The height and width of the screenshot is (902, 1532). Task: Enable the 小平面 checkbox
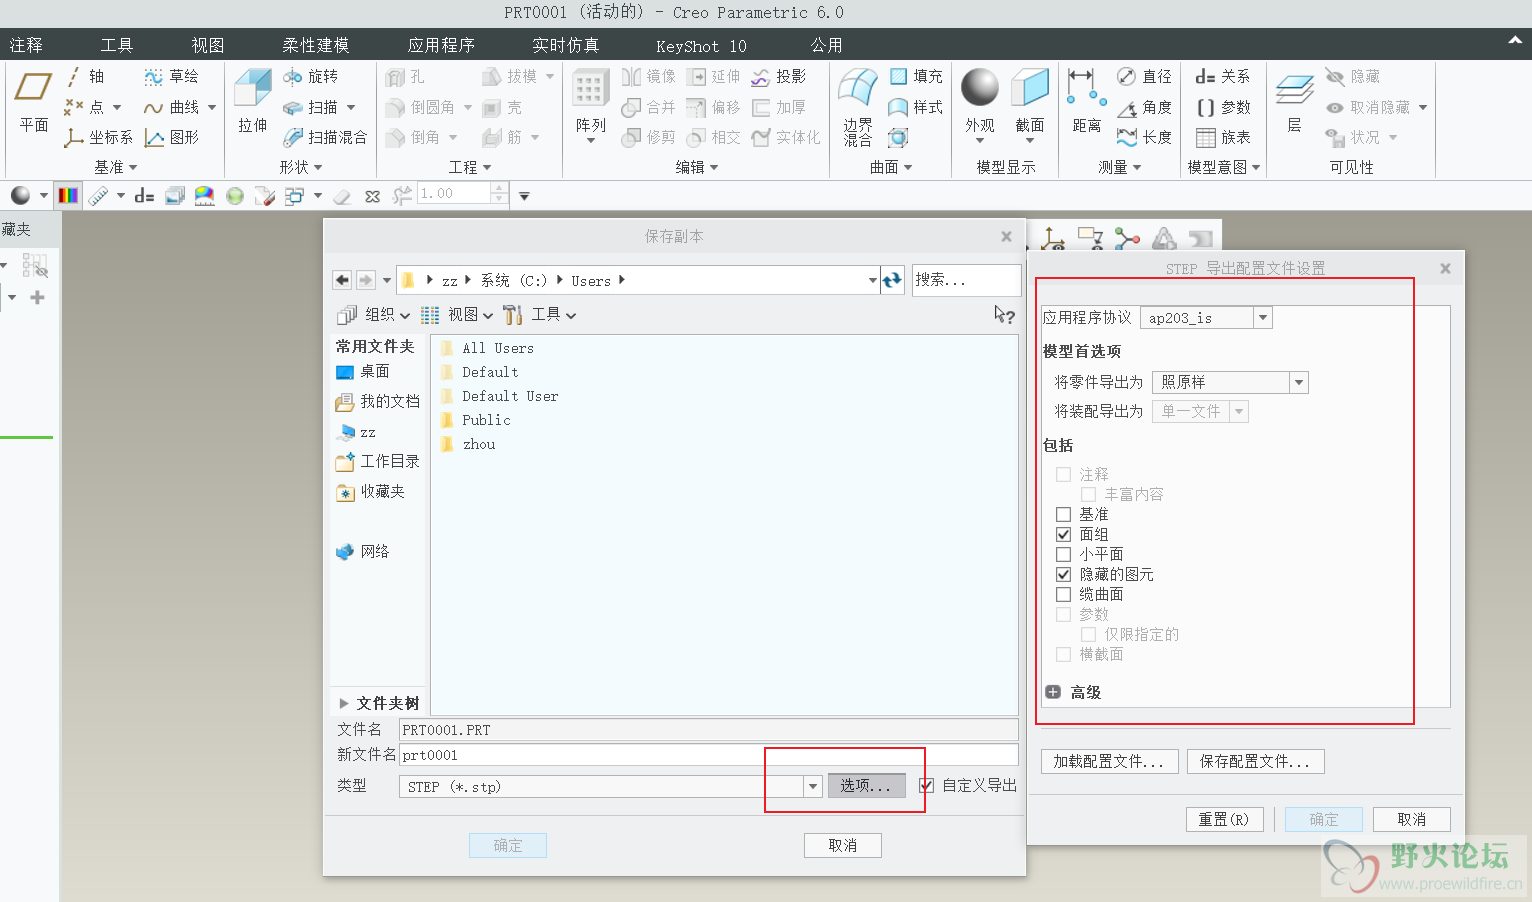point(1063,554)
